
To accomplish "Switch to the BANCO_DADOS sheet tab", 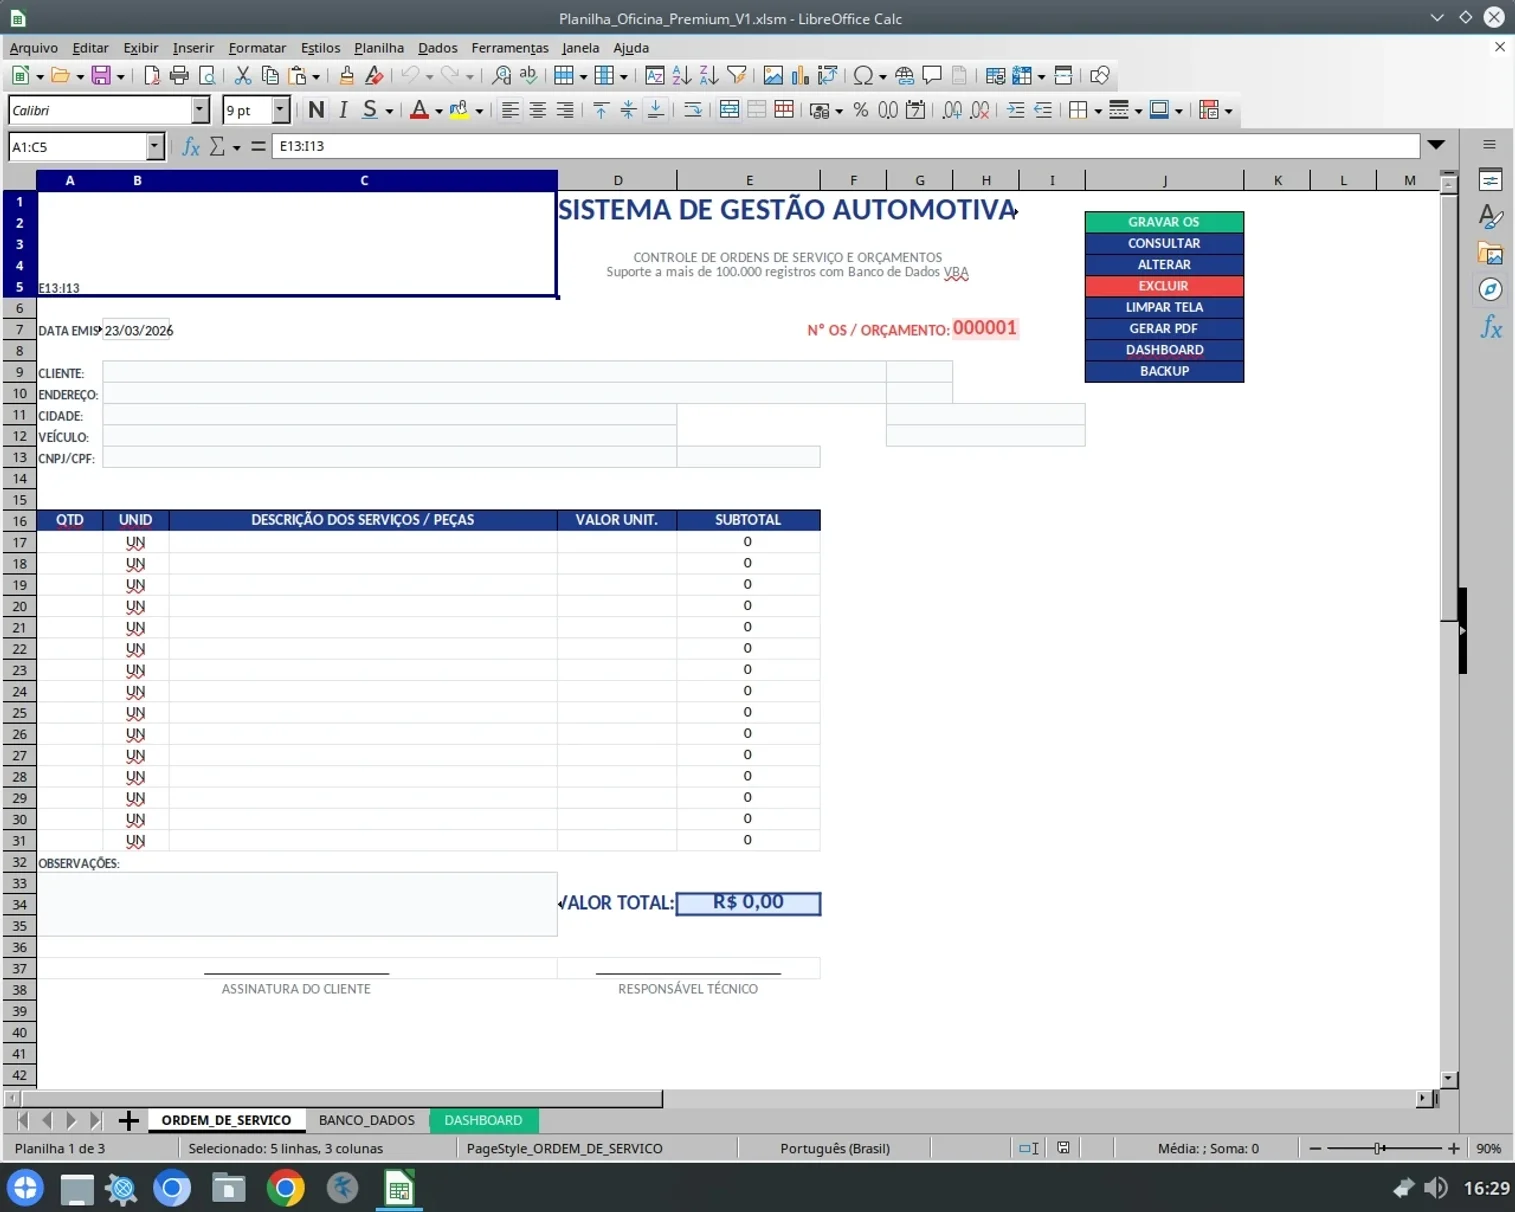I will click(x=366, y=1120).
